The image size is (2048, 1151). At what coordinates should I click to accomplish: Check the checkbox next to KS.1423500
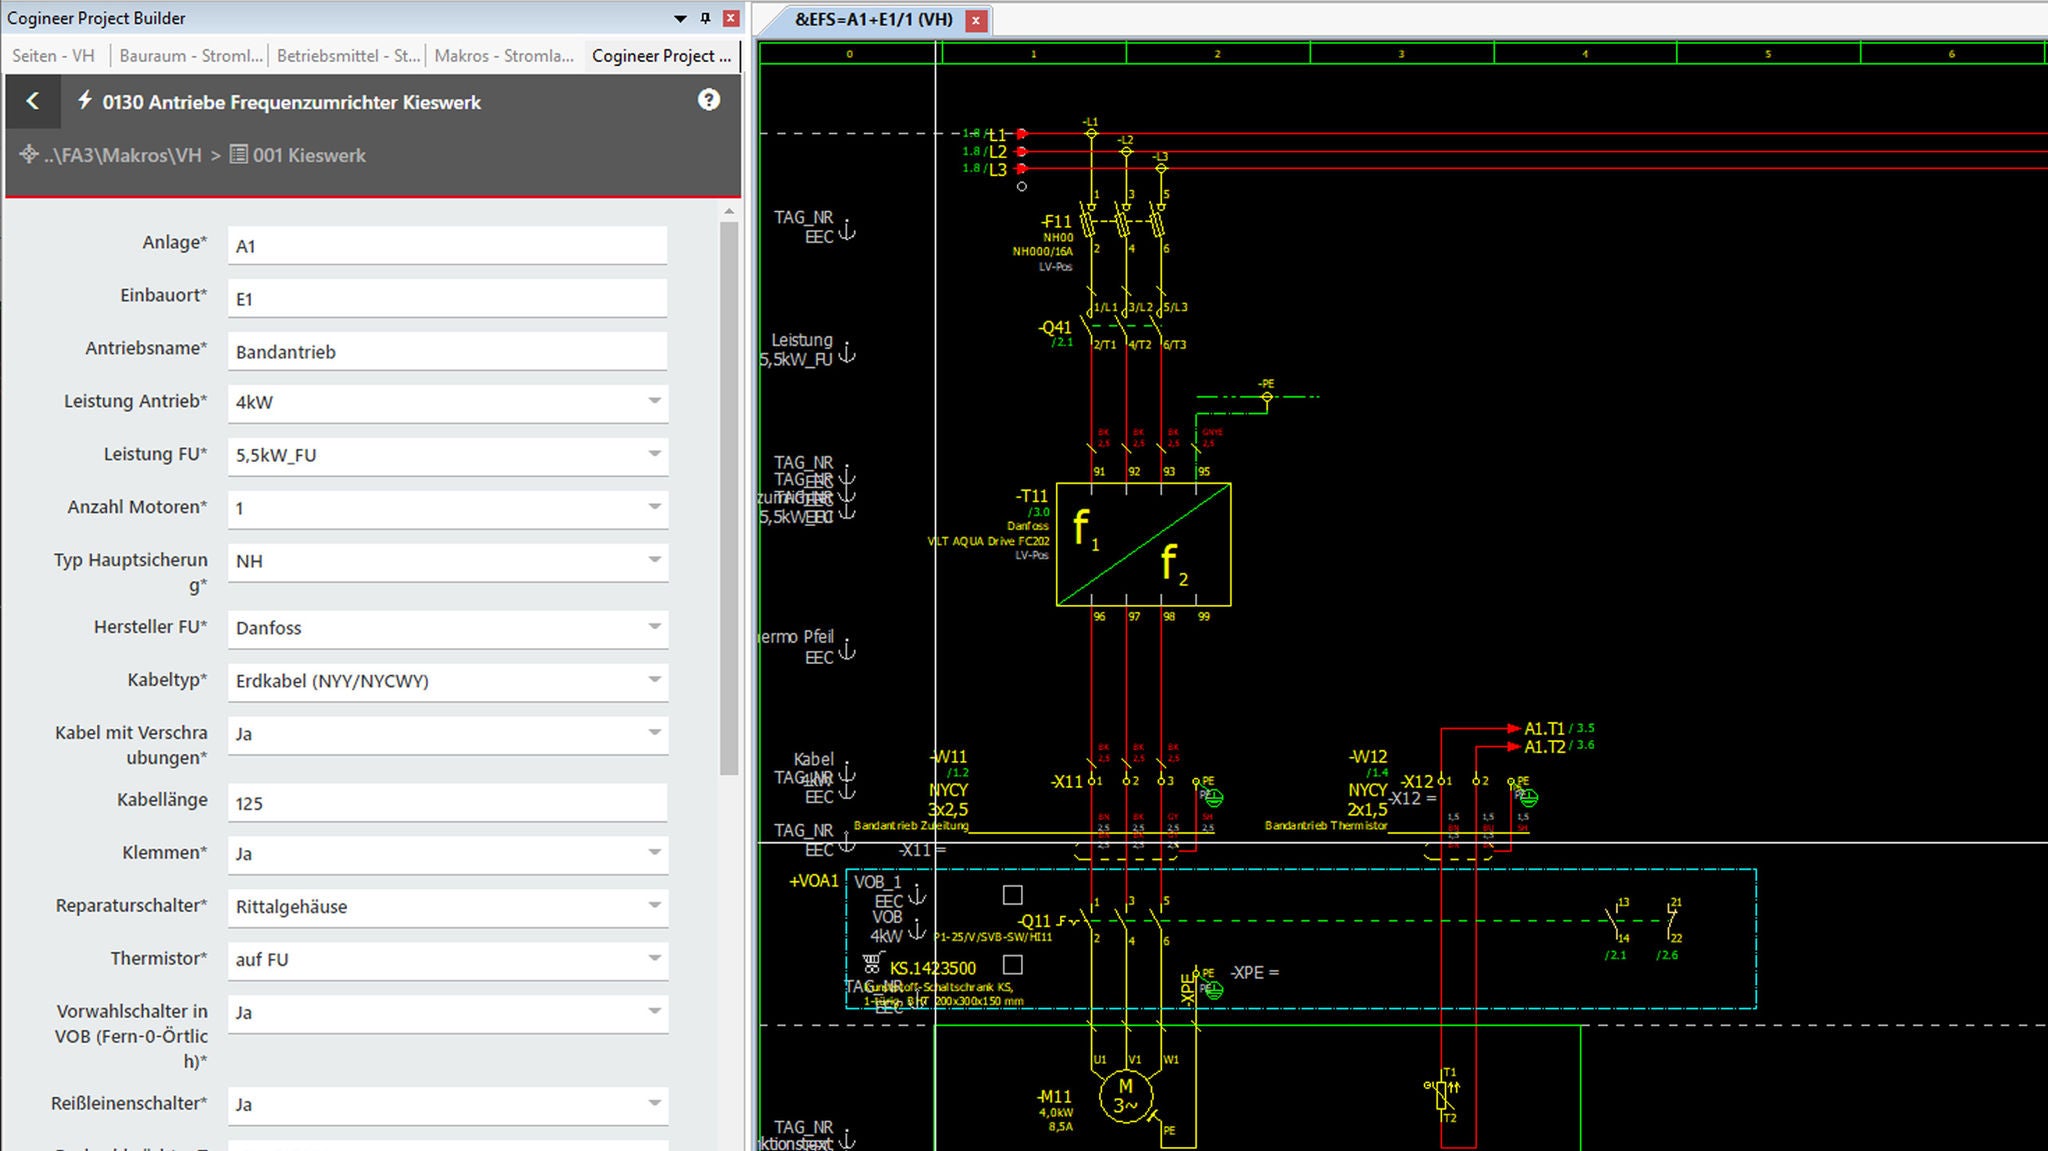[x=1013, y=964]
